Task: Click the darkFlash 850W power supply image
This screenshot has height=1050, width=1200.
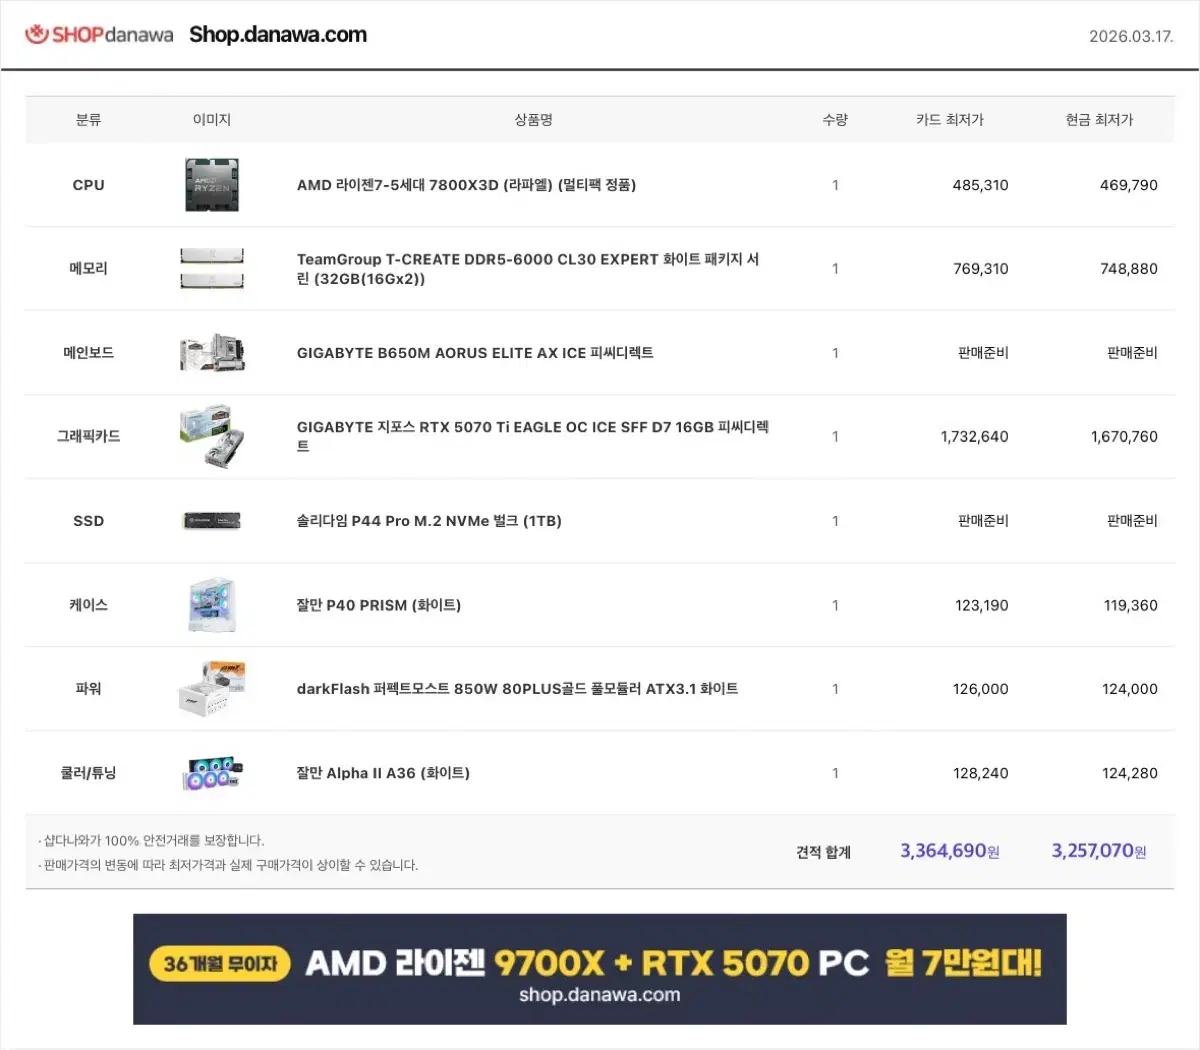Action: tap(212, 689)
